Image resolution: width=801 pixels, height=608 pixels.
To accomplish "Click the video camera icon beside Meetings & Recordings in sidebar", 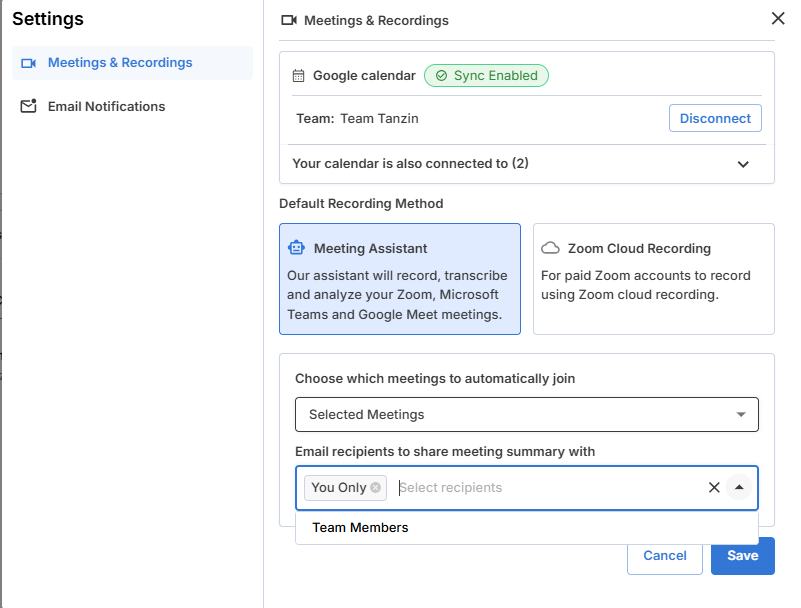I will tap(28, 63).
